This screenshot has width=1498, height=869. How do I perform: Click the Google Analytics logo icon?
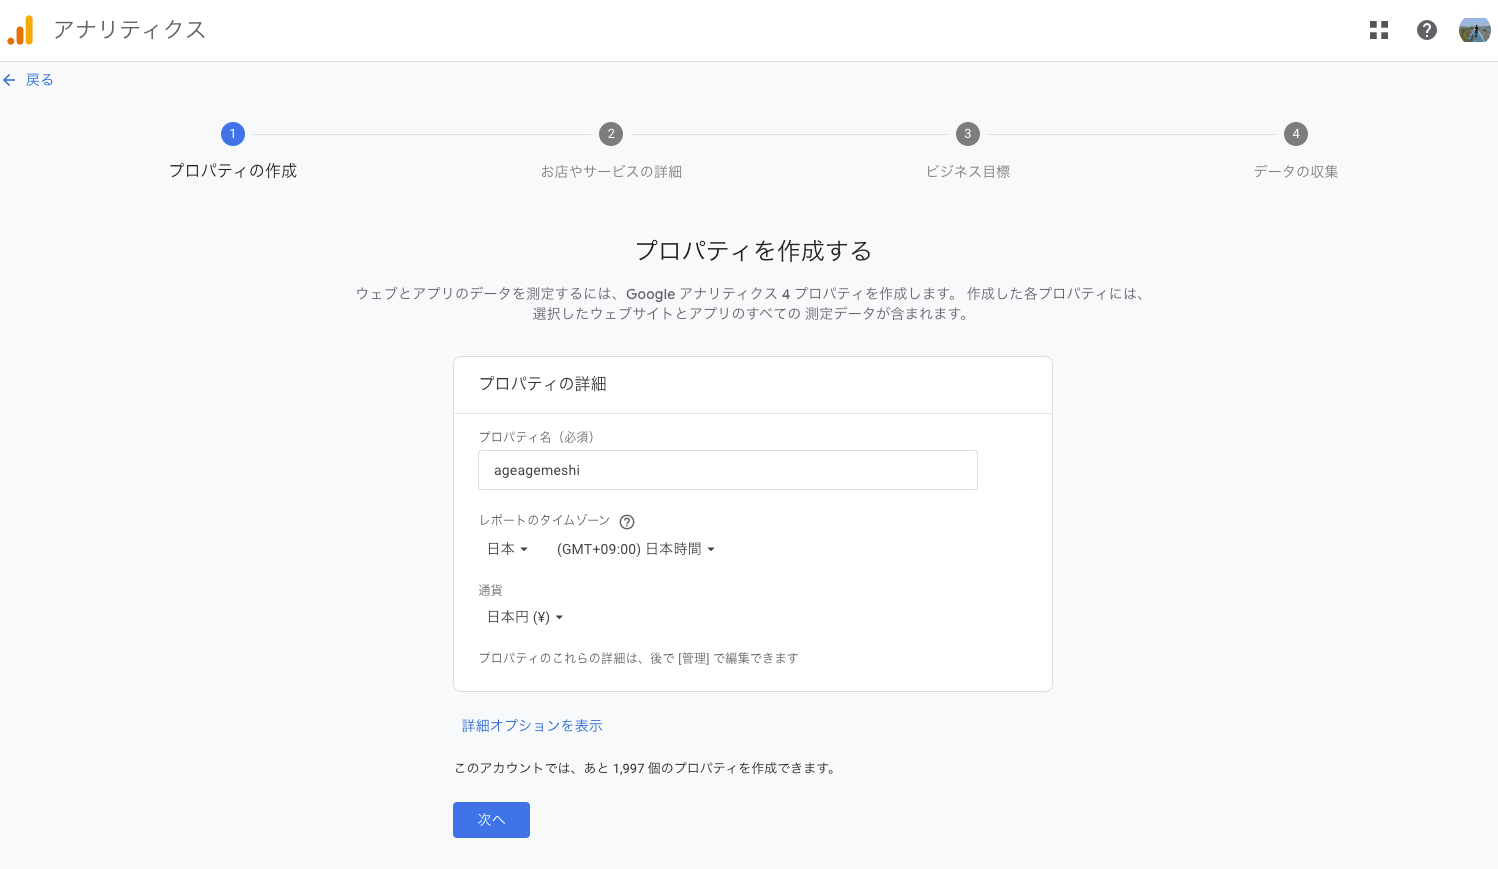coord(20,30)
